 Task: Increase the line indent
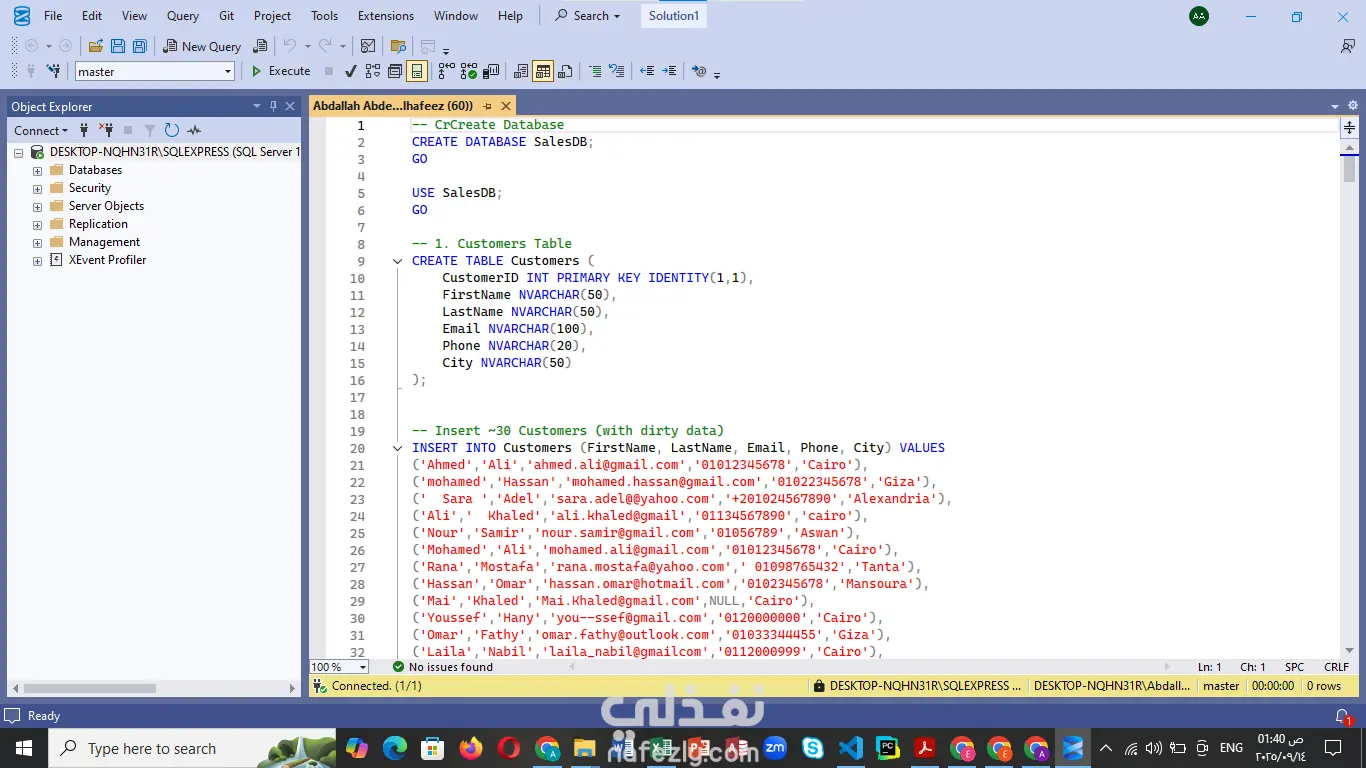pyautogui.click(x=669, y=71)
